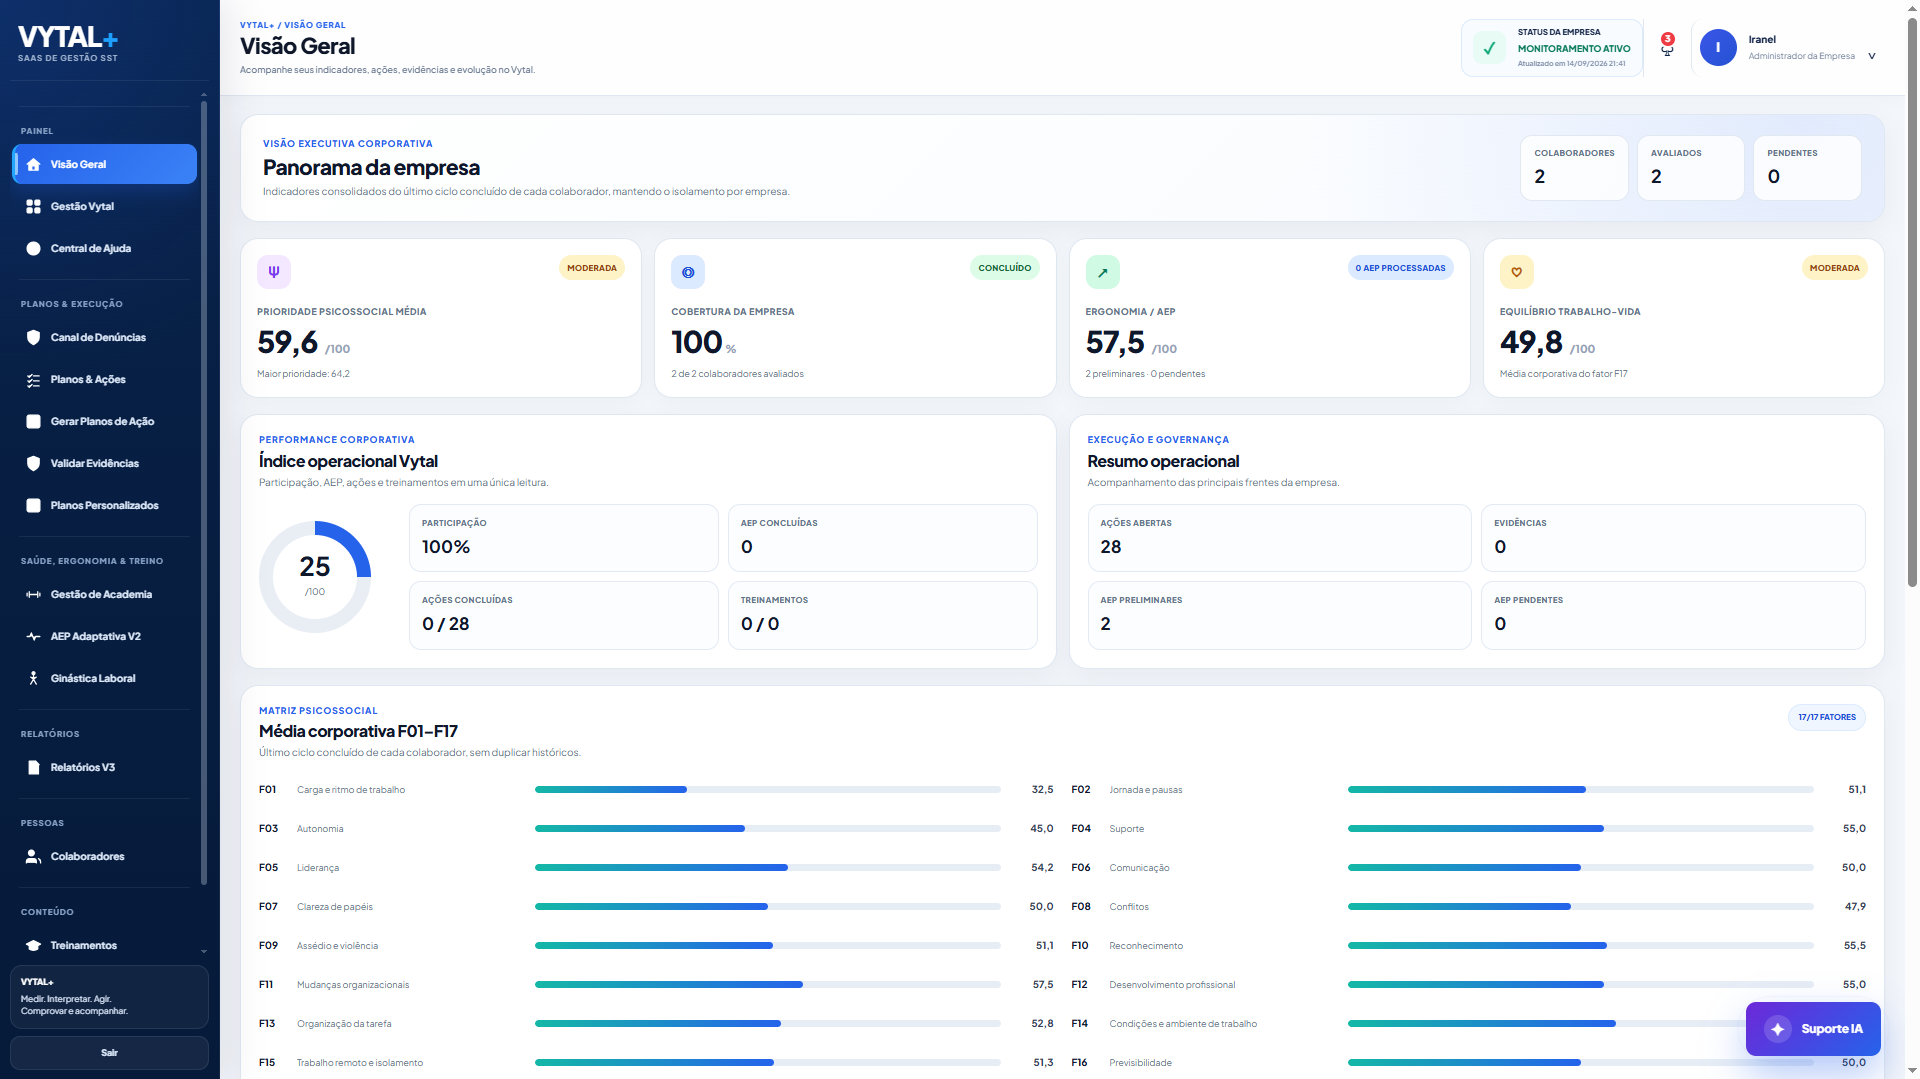Click the Visão Geral home icon
1920x1079 pixels.
[x=33, y=165]
